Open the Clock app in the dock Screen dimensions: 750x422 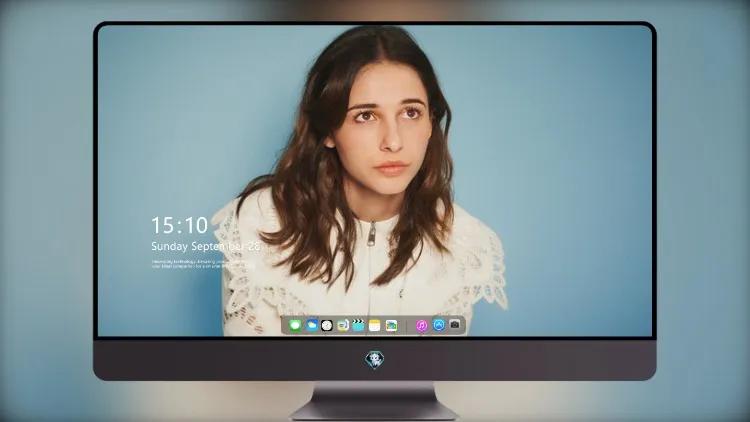point(327,326)
